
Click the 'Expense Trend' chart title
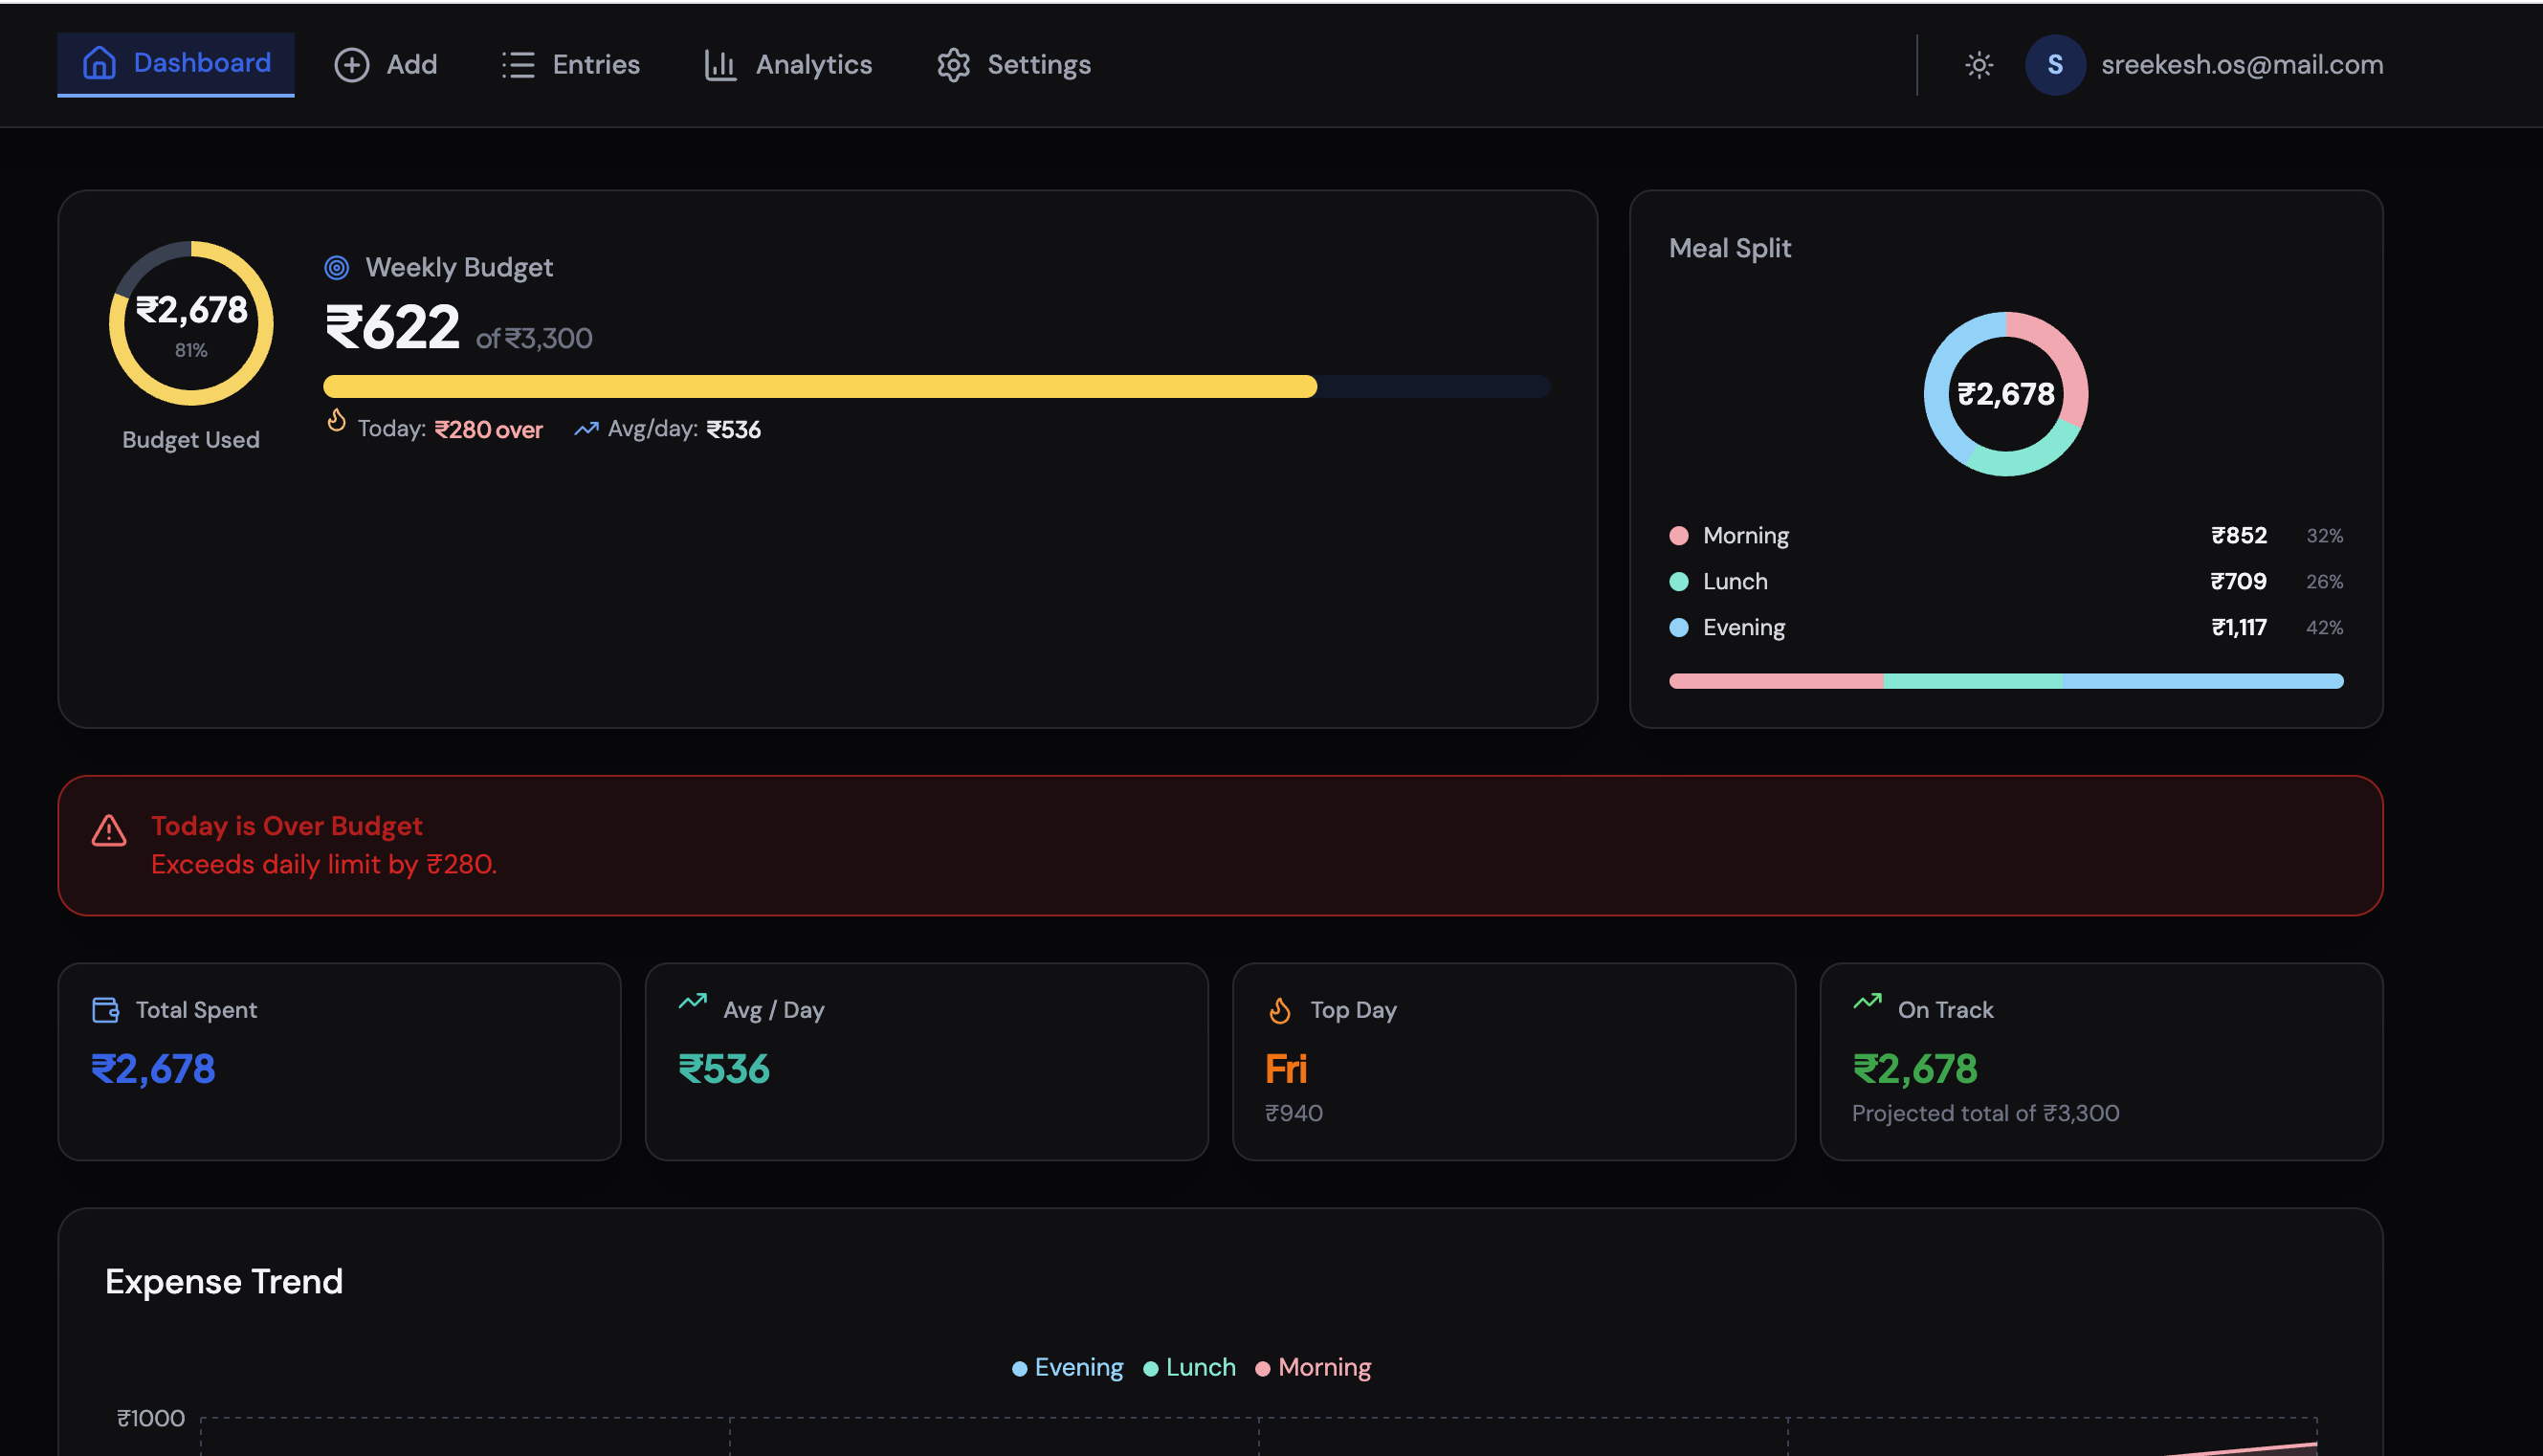[x=224, y=1282]
